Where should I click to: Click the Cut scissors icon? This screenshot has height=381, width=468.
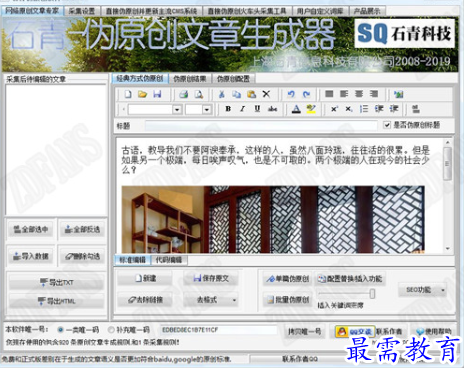[x=221, y=94]
